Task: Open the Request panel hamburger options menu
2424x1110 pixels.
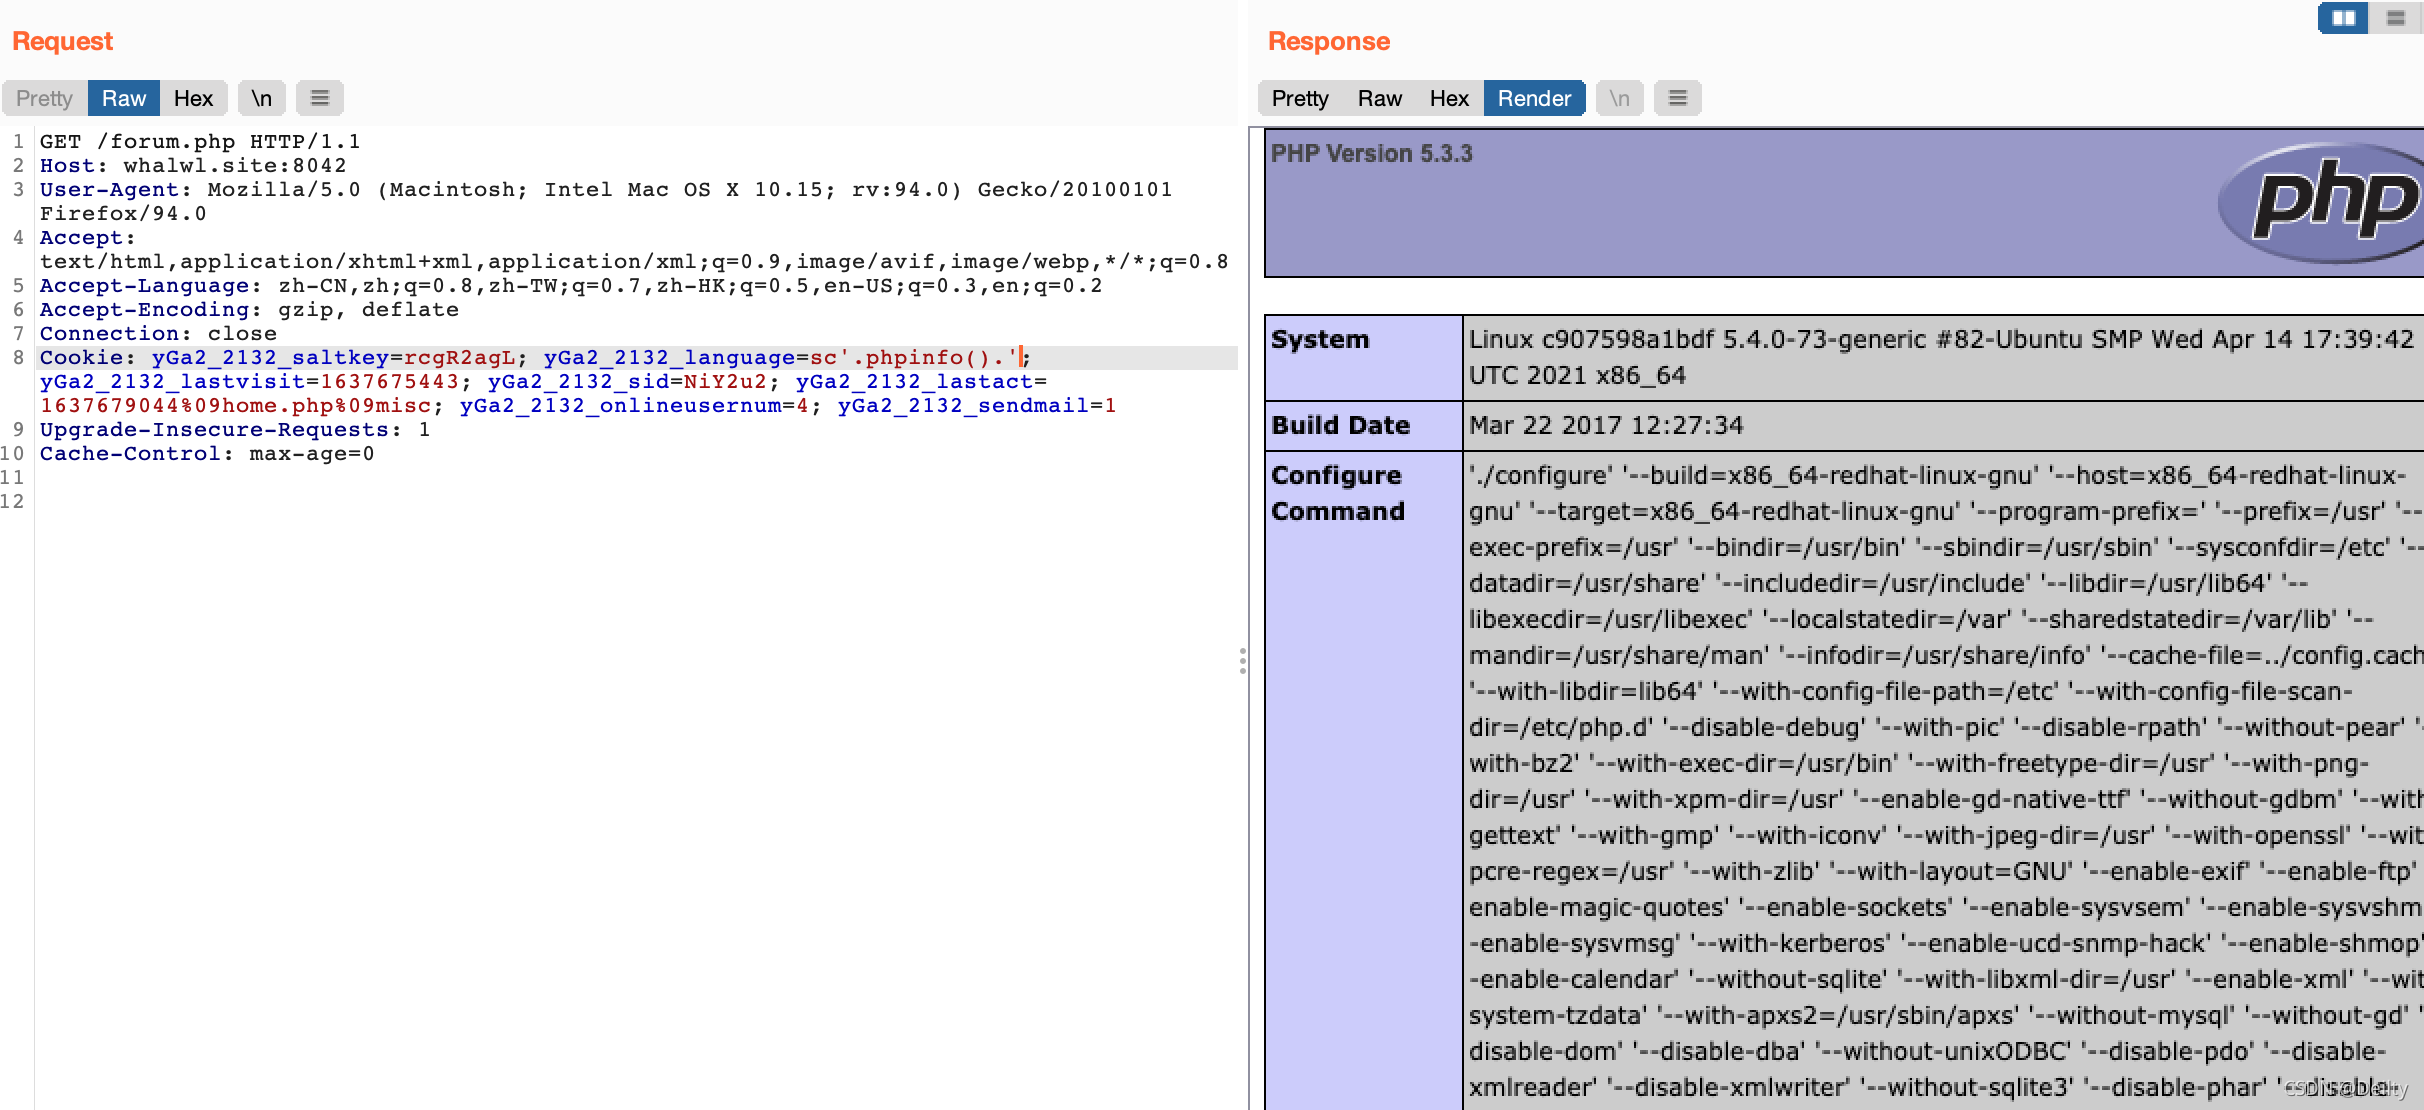Action: [320, 98]
